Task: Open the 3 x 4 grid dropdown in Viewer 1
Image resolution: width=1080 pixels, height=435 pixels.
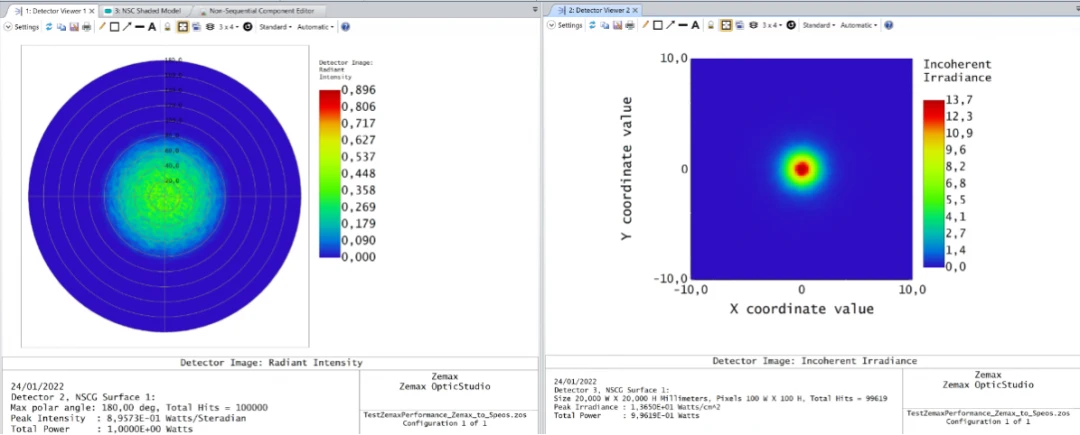Action: point(229,27)
